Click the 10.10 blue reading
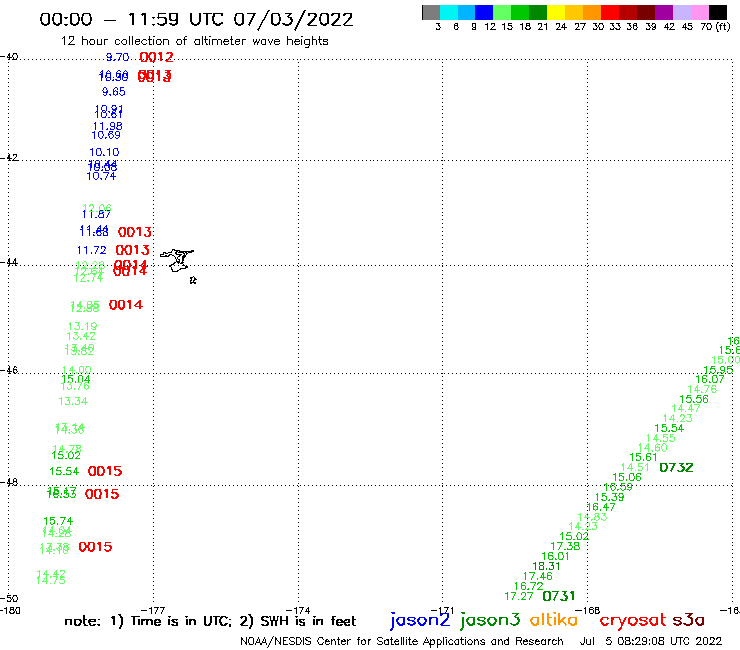The image size is (740, 650). click(104, 152)
